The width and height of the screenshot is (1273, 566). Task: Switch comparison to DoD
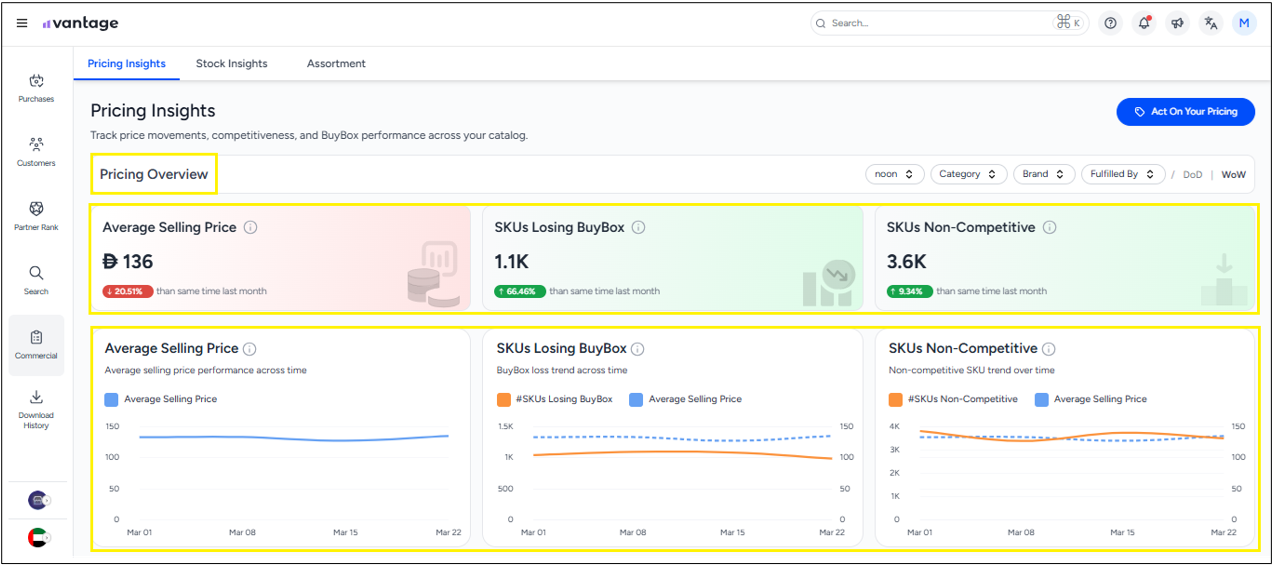pos(1193,174)
